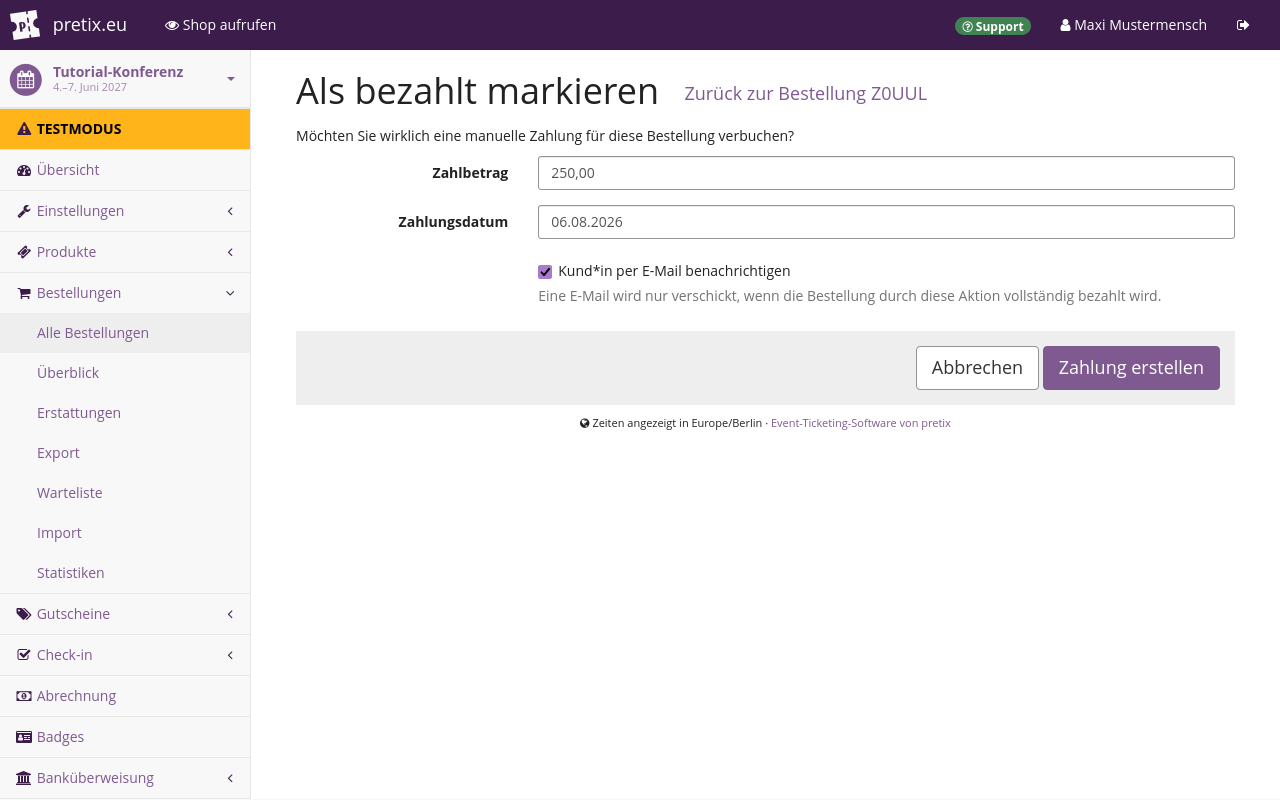Expand the Check-in submenu chevron

pyautogui.click(x=230, y=655)
